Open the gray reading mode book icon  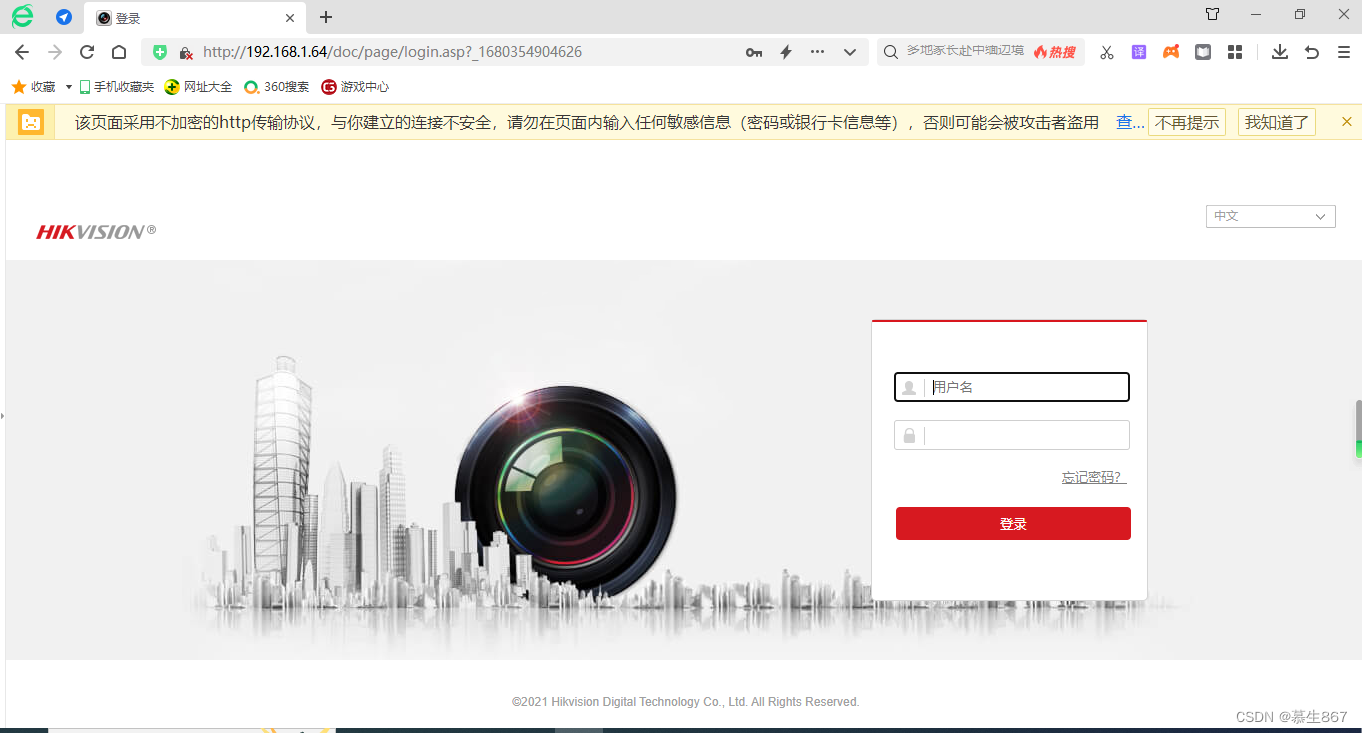(x=1203, y=52)
